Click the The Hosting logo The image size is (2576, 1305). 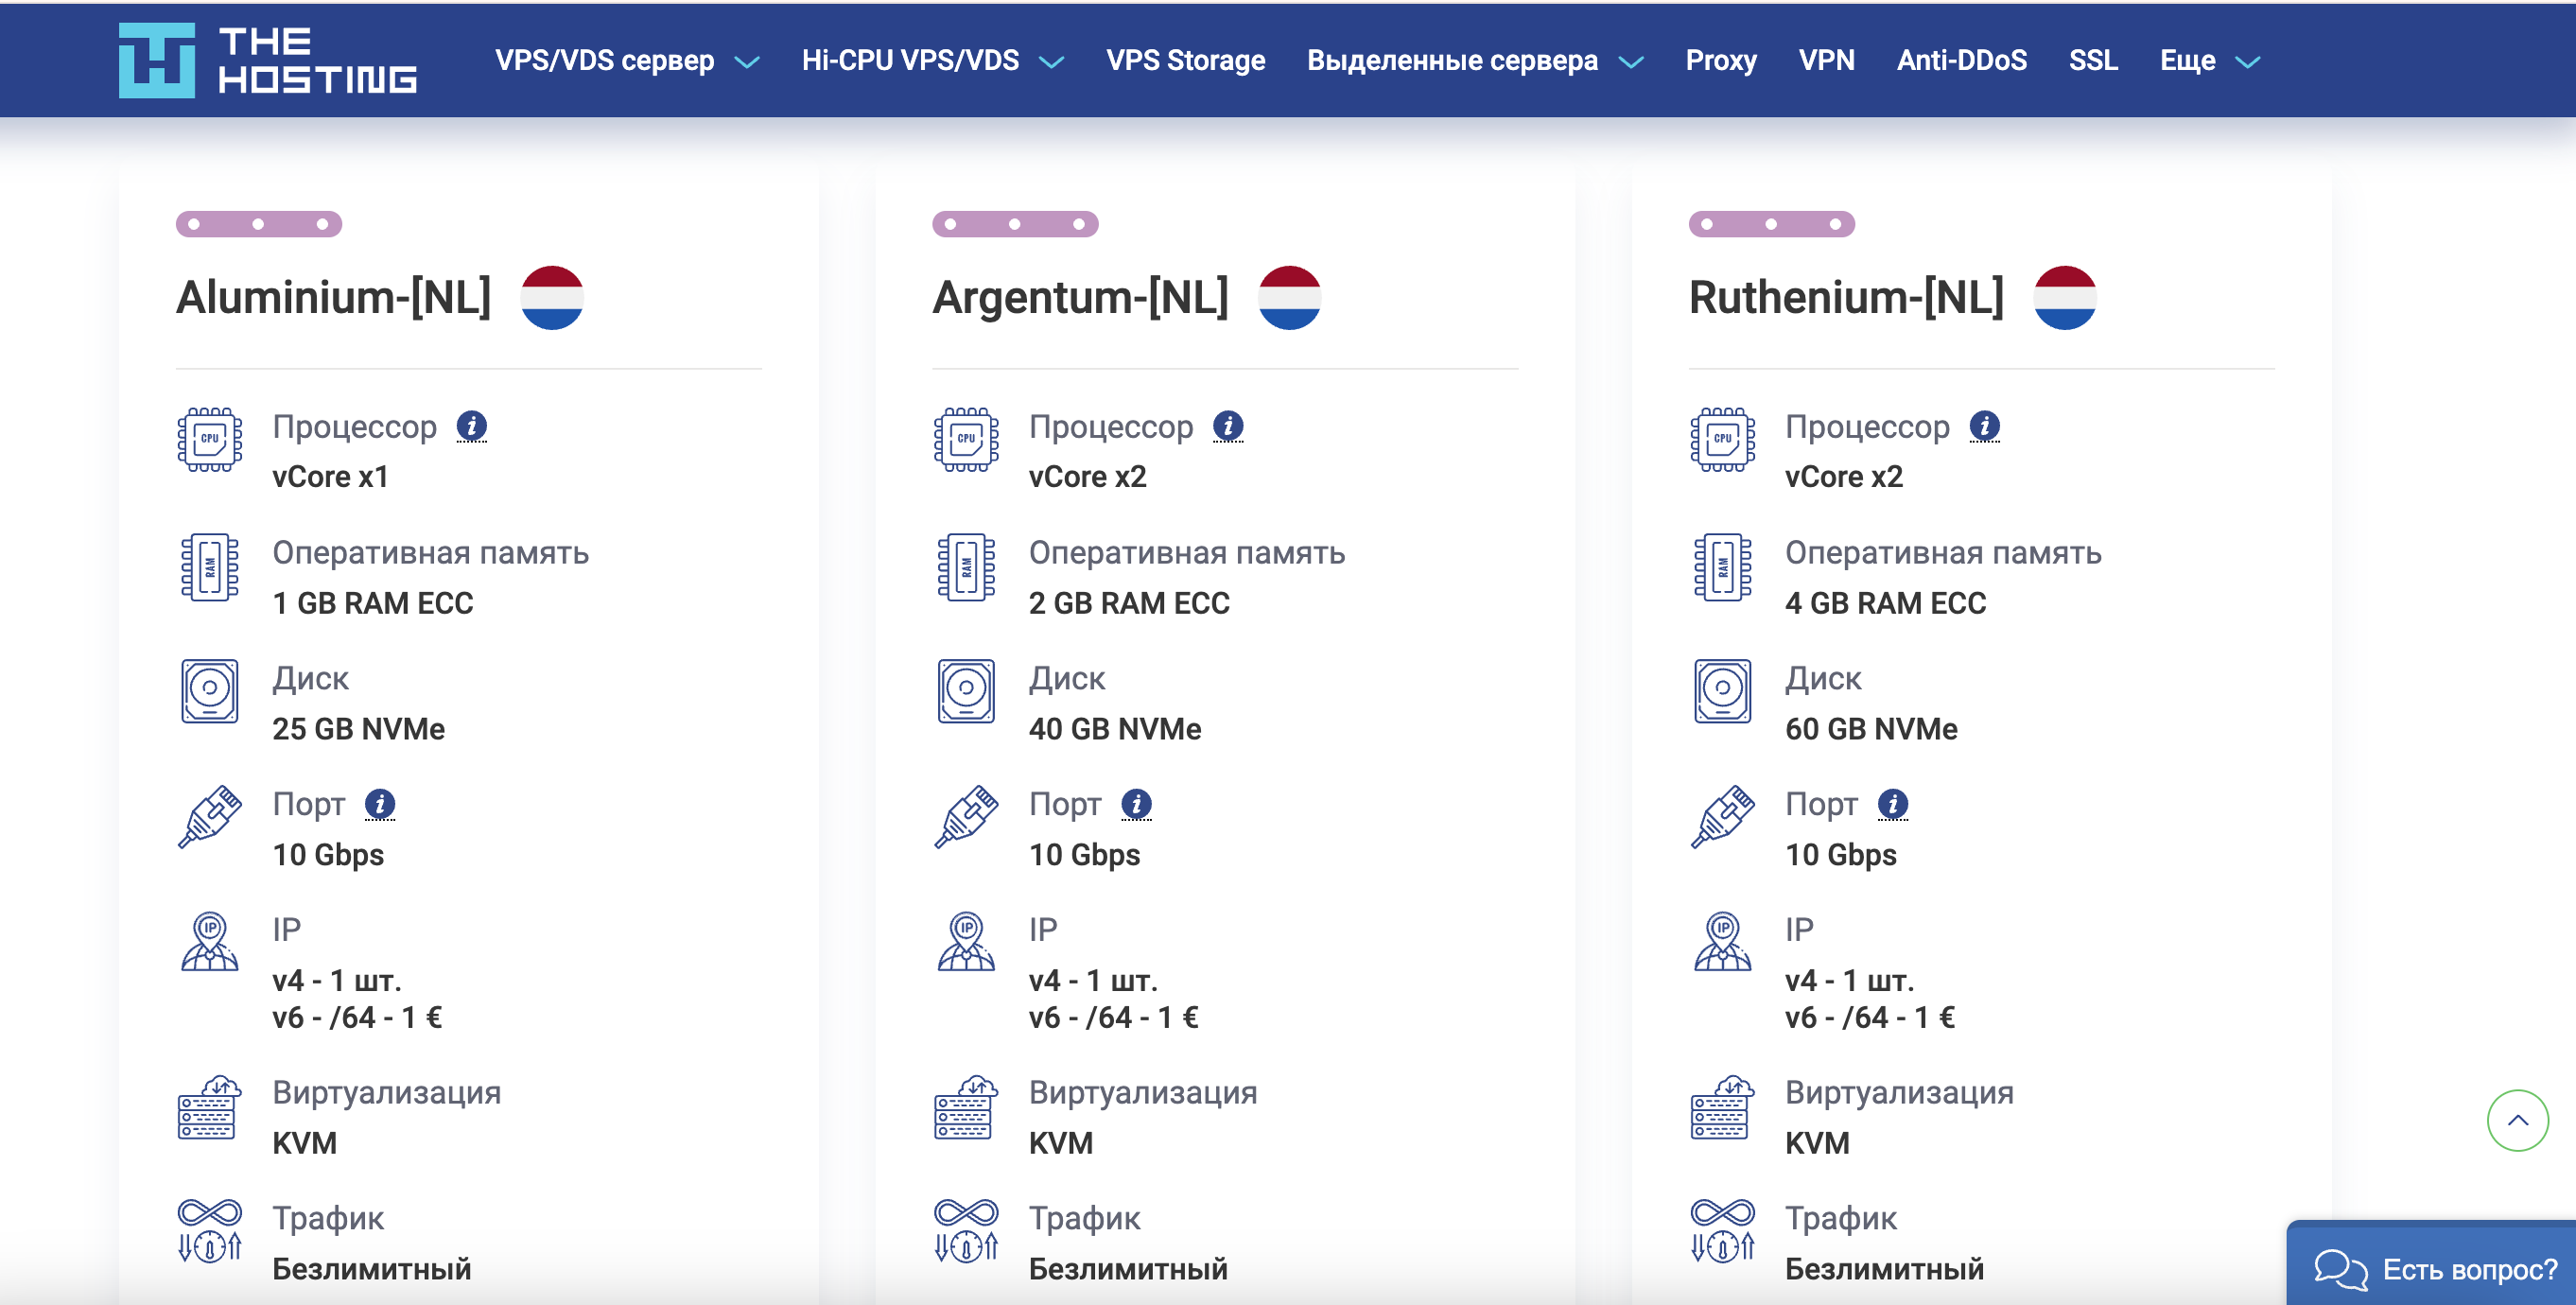click(x=267, y=60)
